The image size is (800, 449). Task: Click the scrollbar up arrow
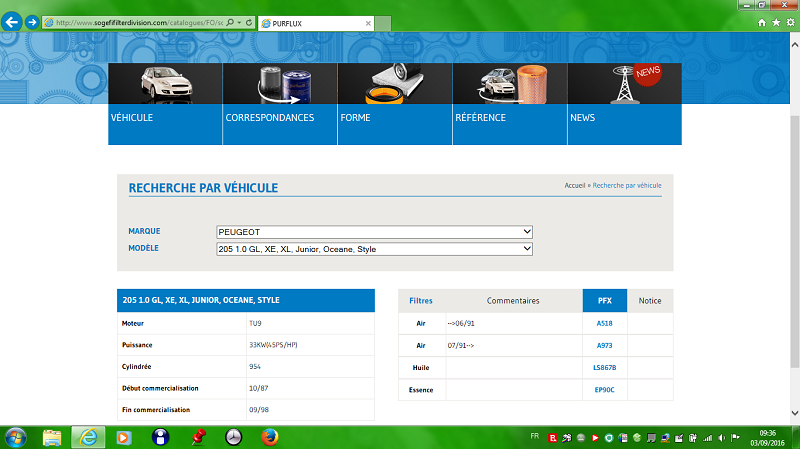[795, 45]
